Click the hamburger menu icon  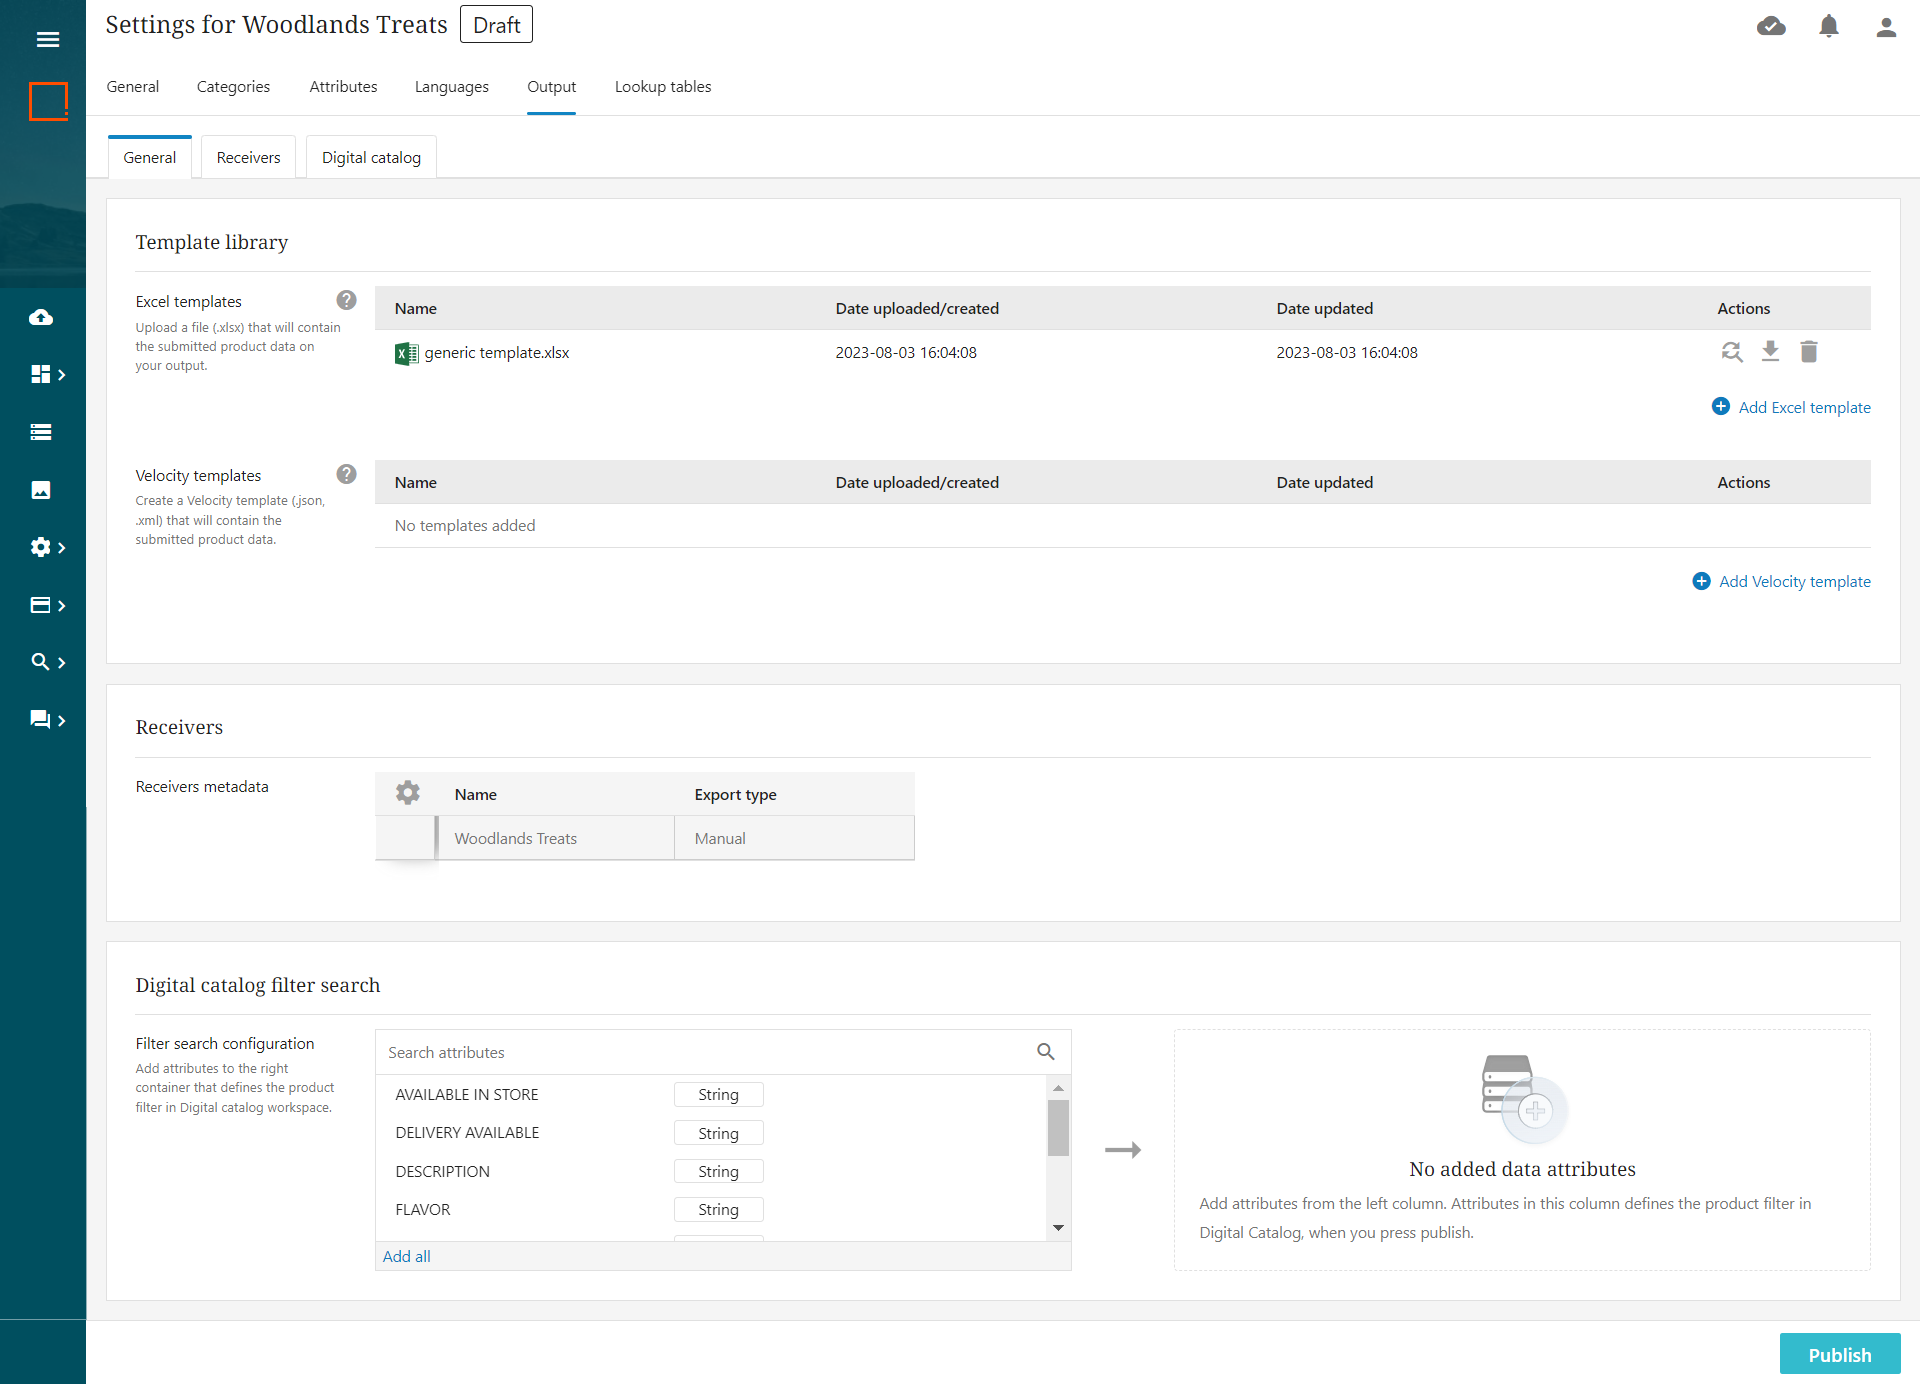pos(47,39)
